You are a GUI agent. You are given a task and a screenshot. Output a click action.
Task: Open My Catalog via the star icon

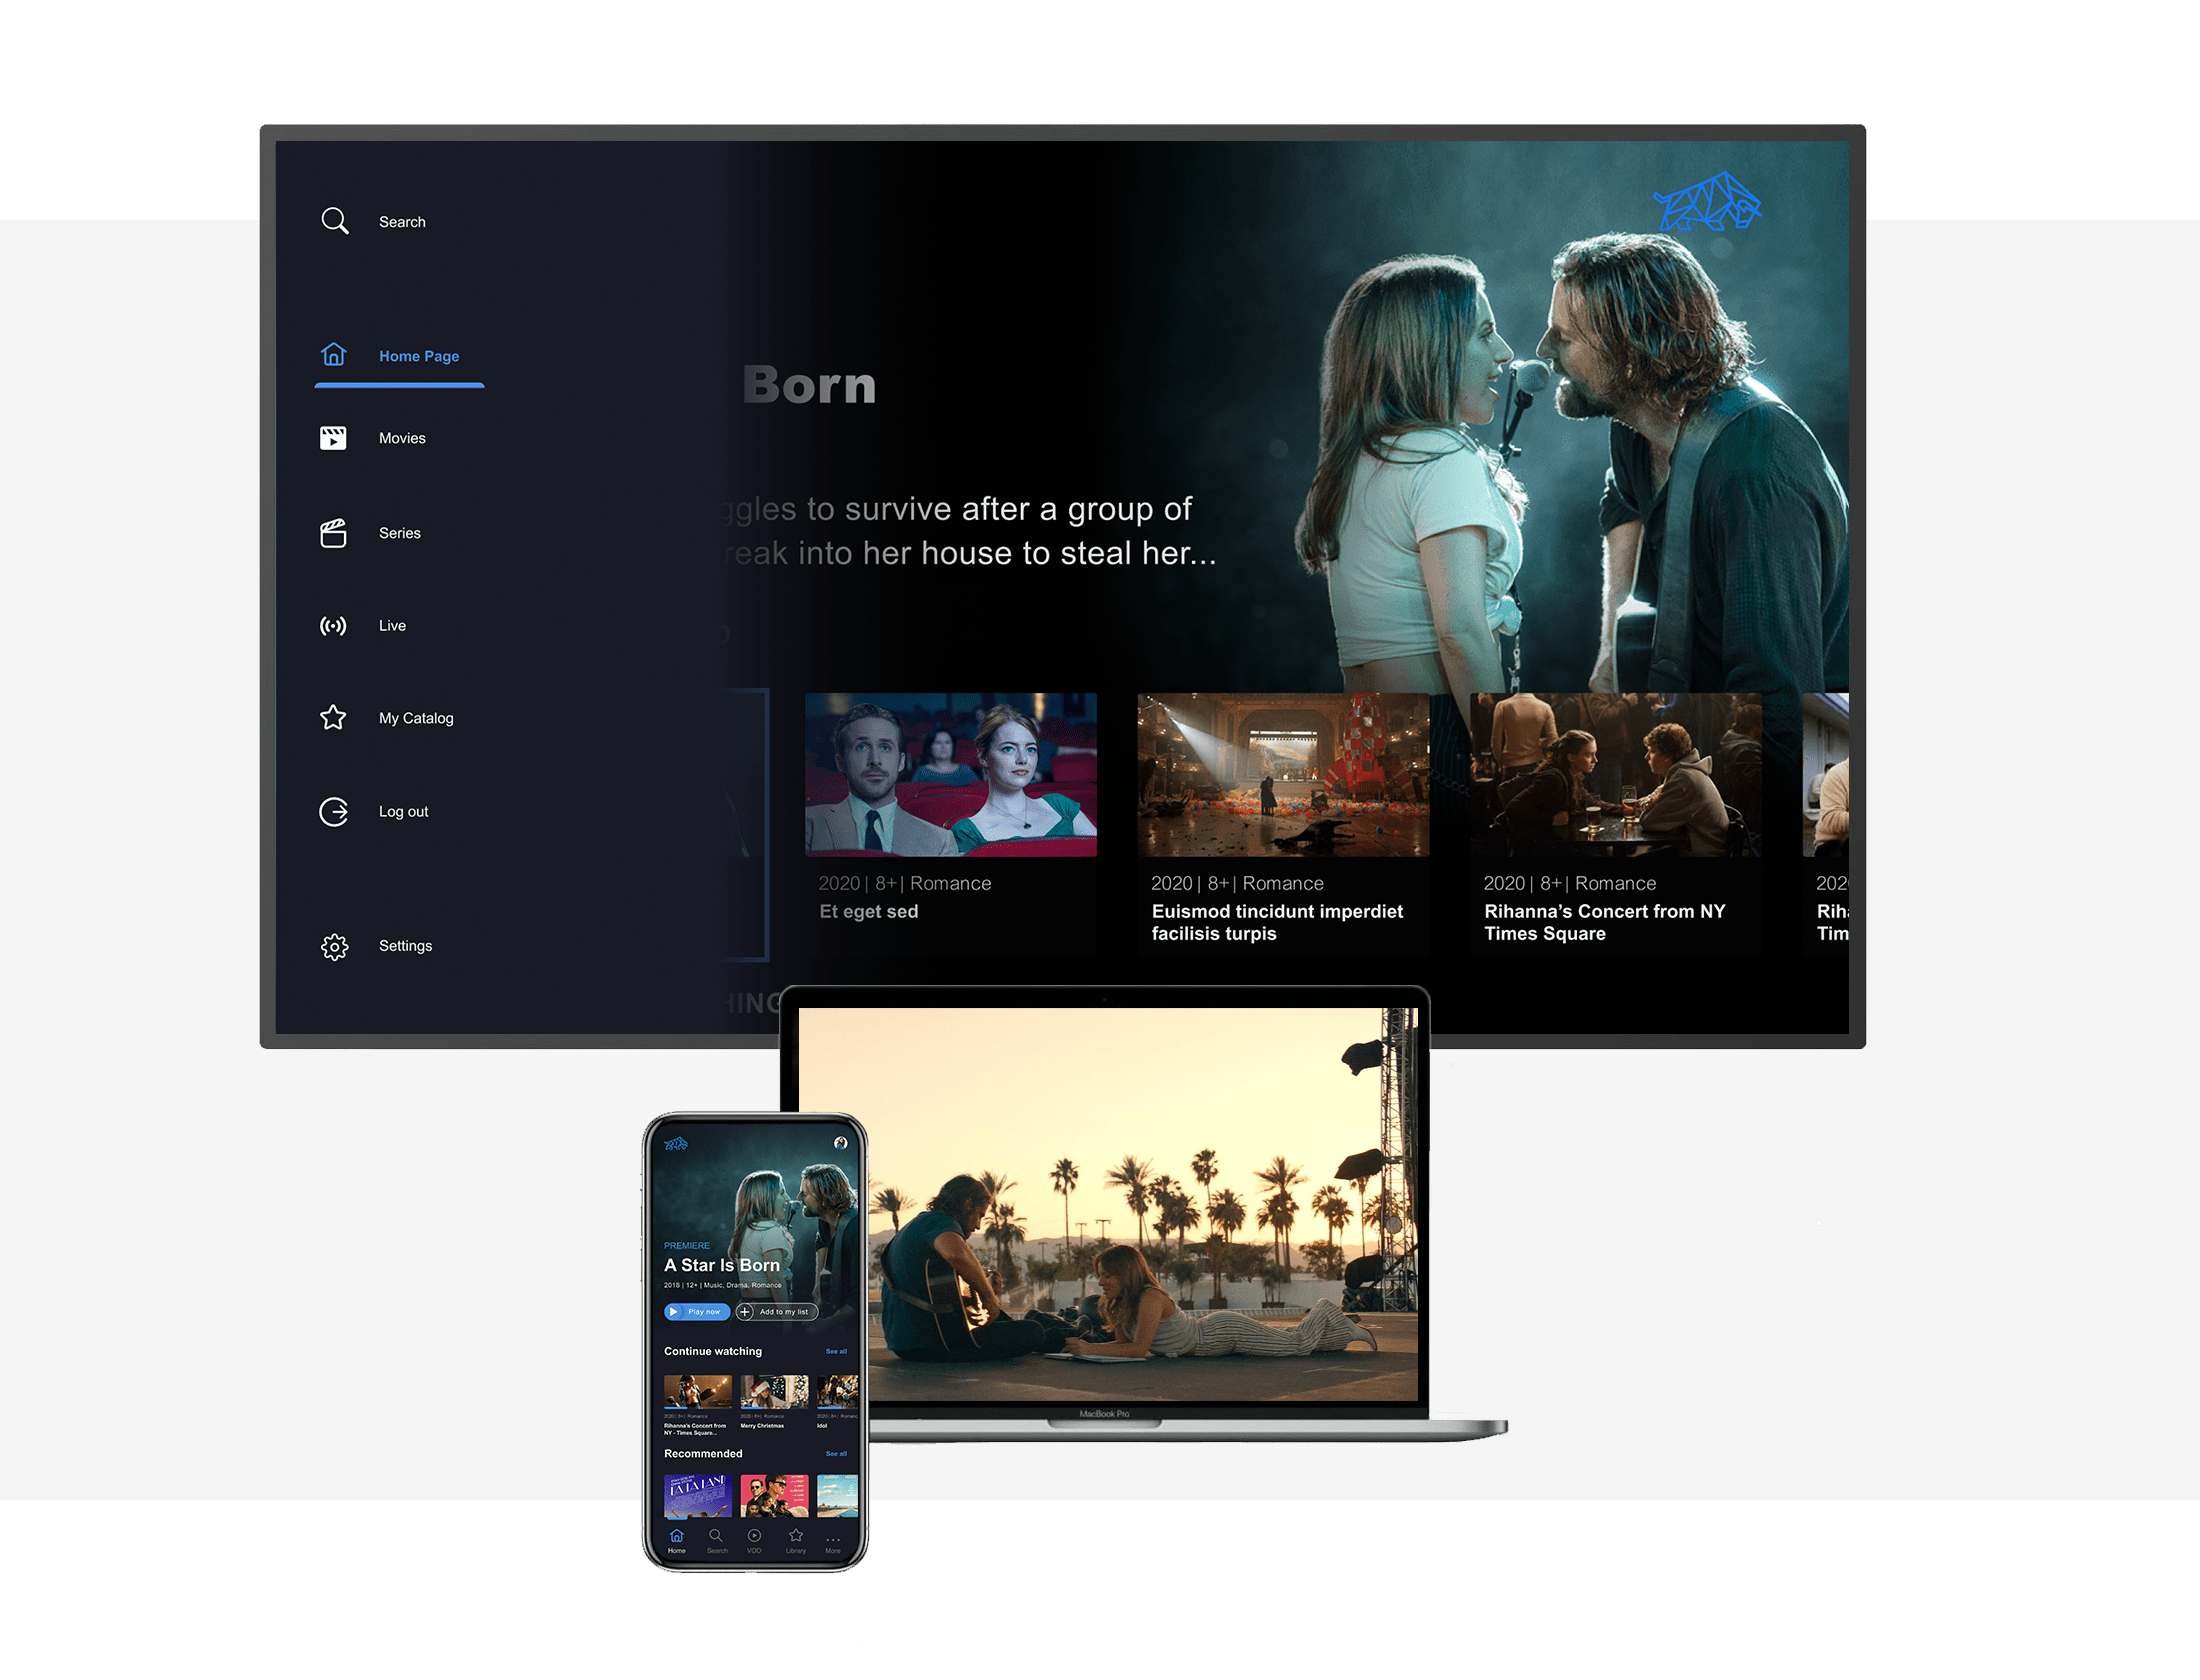coord(334,717)
